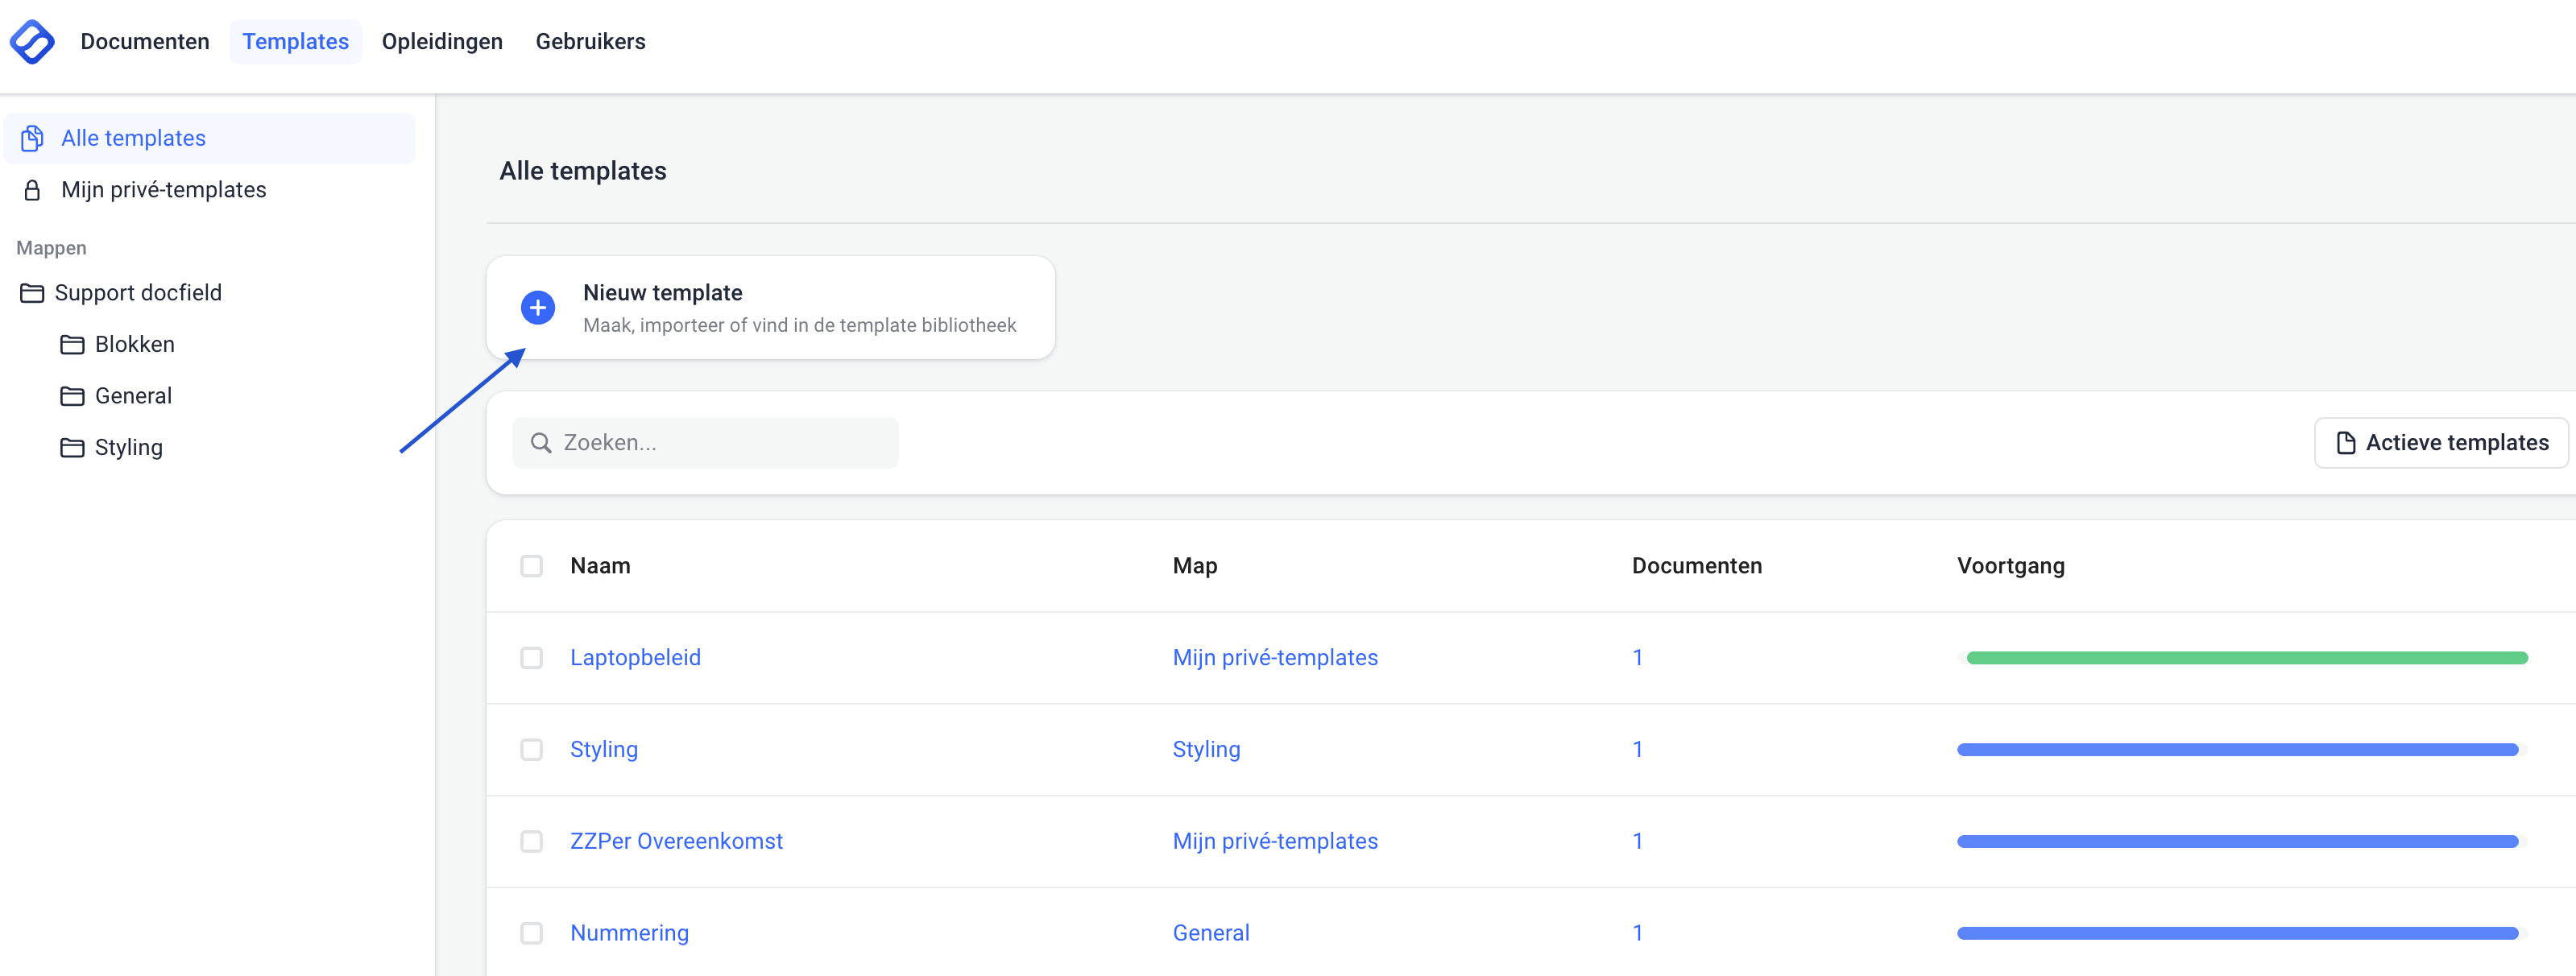The height and width of the screenshot is (976, 2576).
Task: Click the Styling folder icon in the sidebar
Action: [72, 448]
